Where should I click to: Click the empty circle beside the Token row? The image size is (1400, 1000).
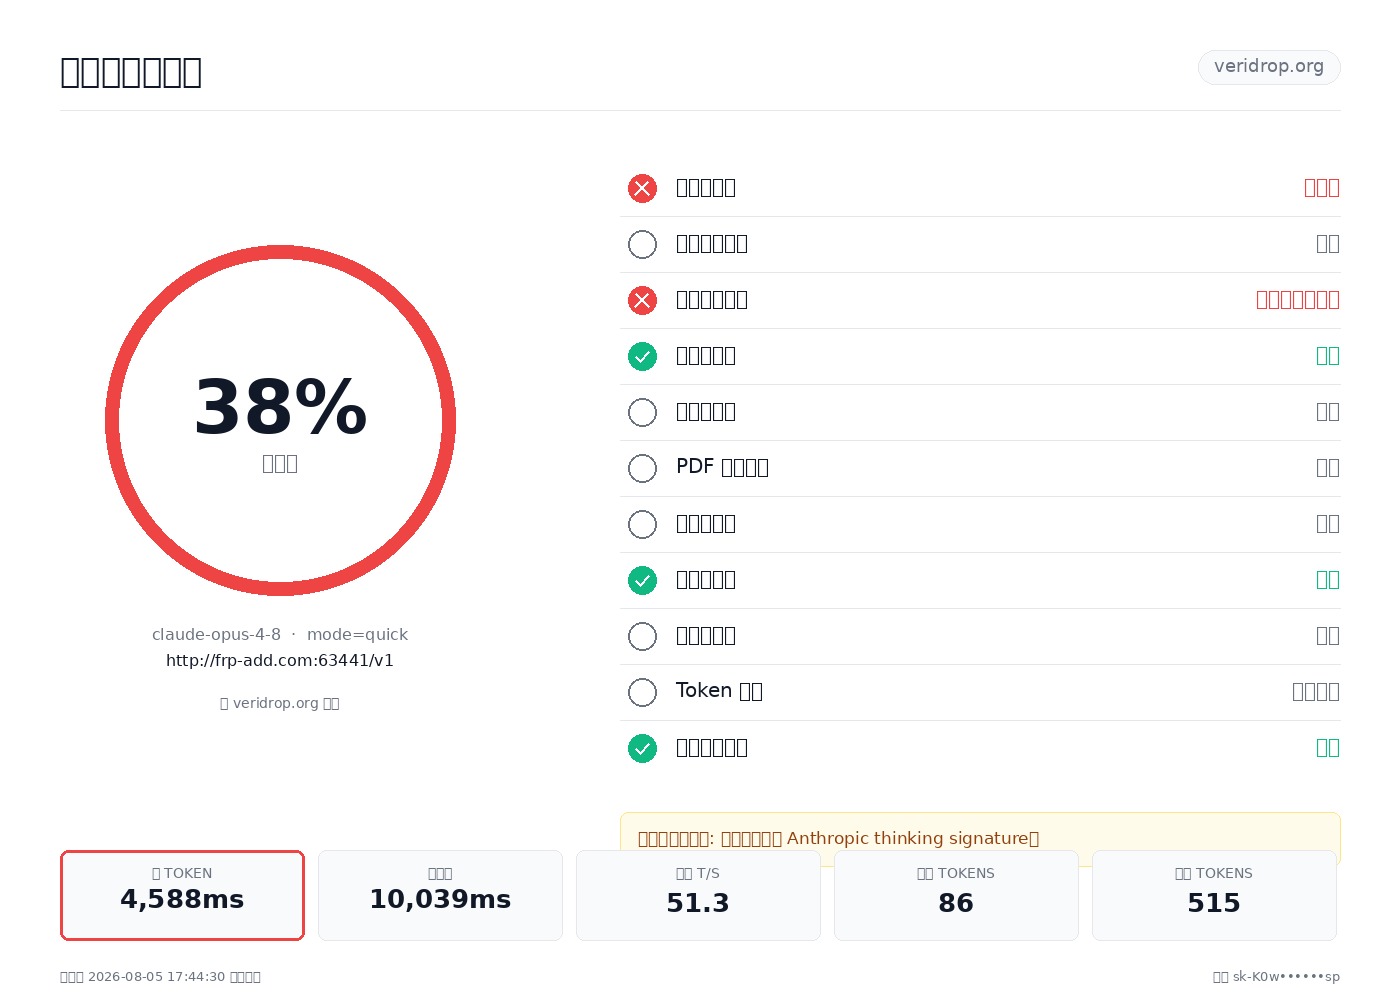(642, 692)
